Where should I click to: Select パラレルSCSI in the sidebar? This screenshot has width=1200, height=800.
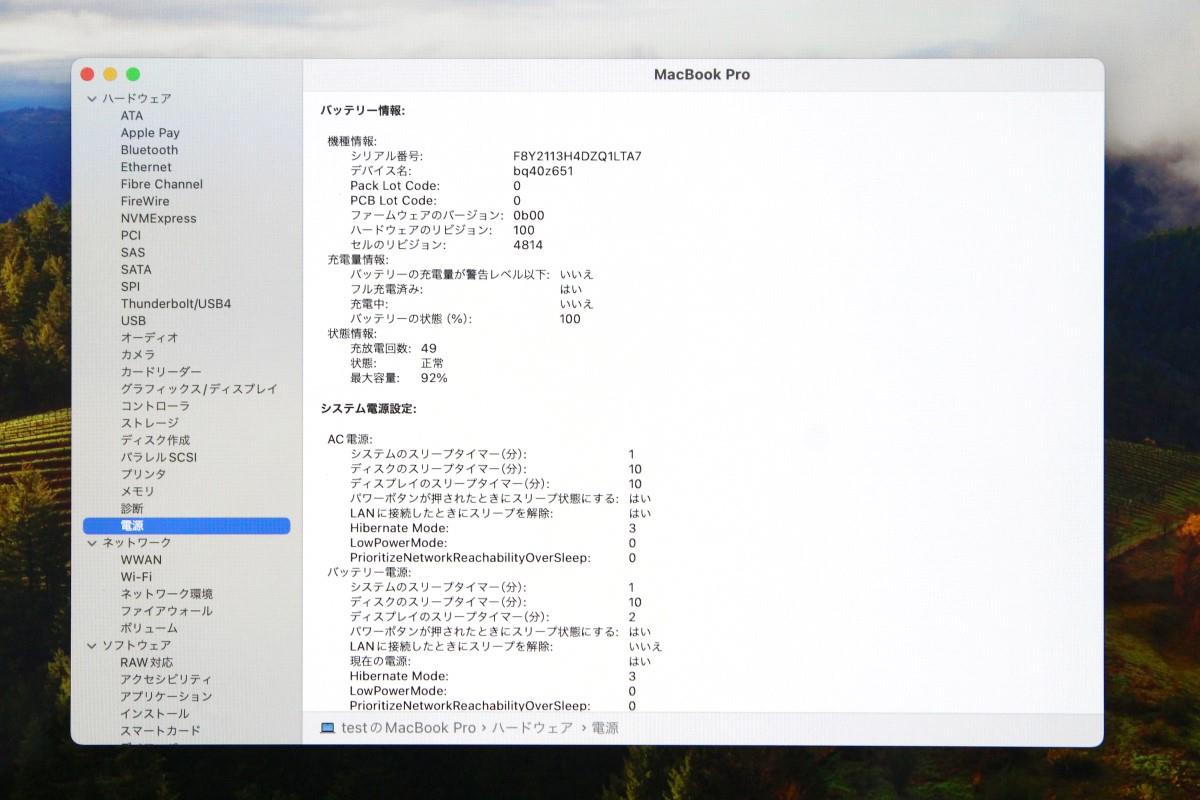(x=159, y=457)
